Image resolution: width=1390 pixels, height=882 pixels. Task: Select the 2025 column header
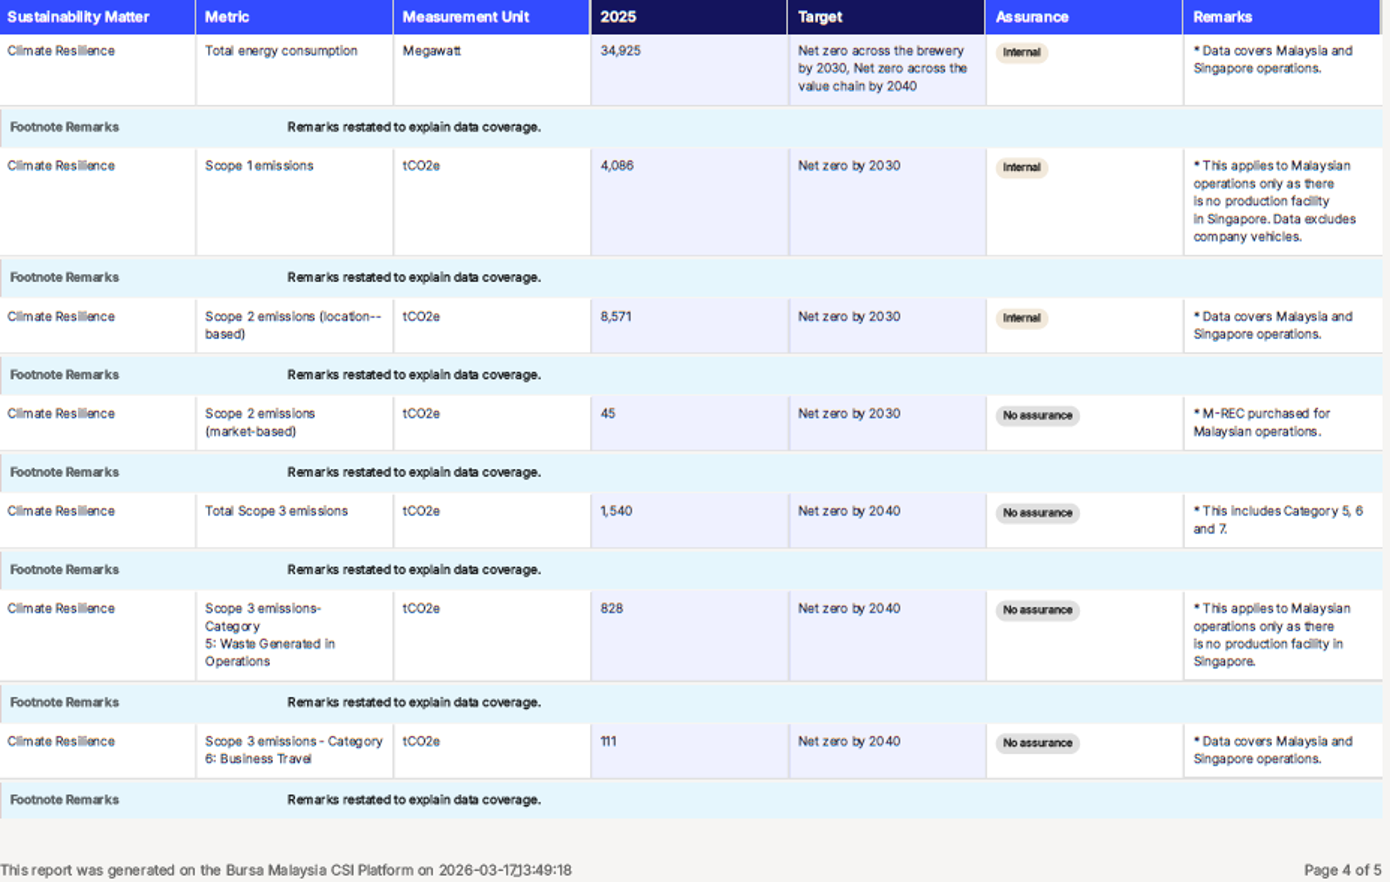[618, 17]
